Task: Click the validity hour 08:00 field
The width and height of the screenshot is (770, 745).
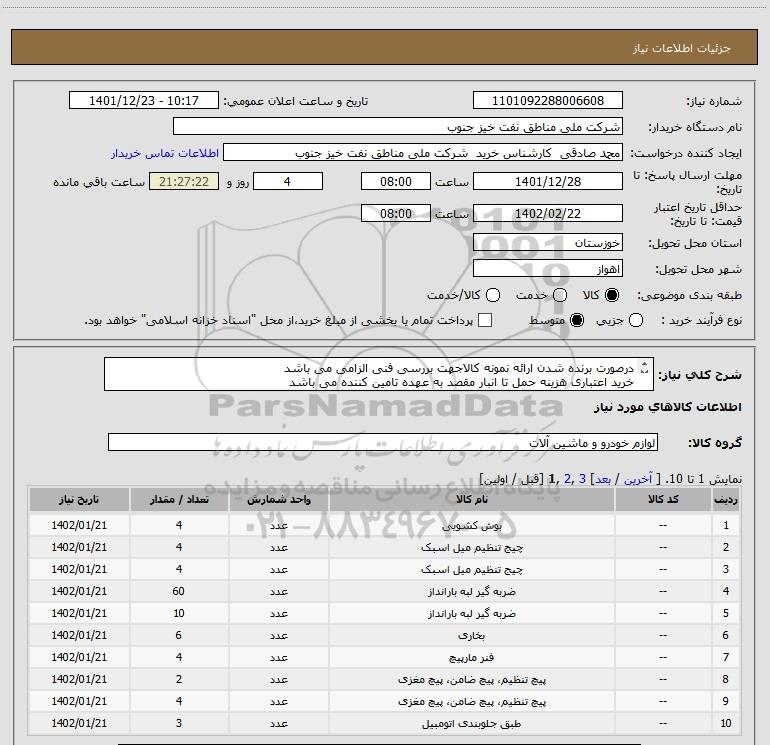Action: pyautogui.click(x=396, y=213)
